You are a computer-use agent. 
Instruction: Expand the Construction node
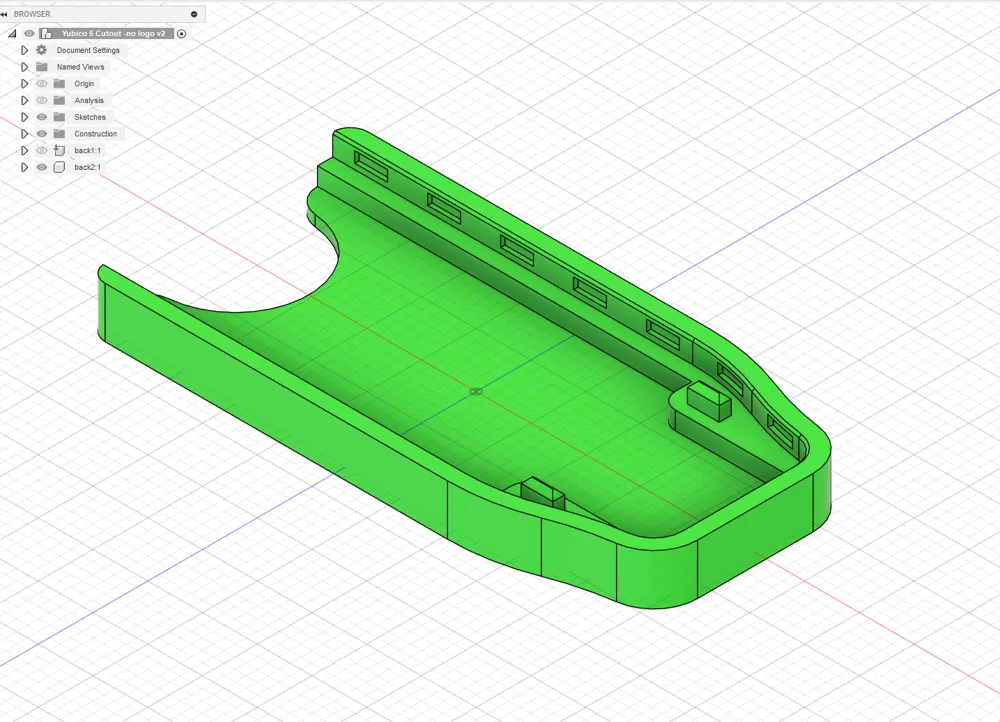point(24,133)
